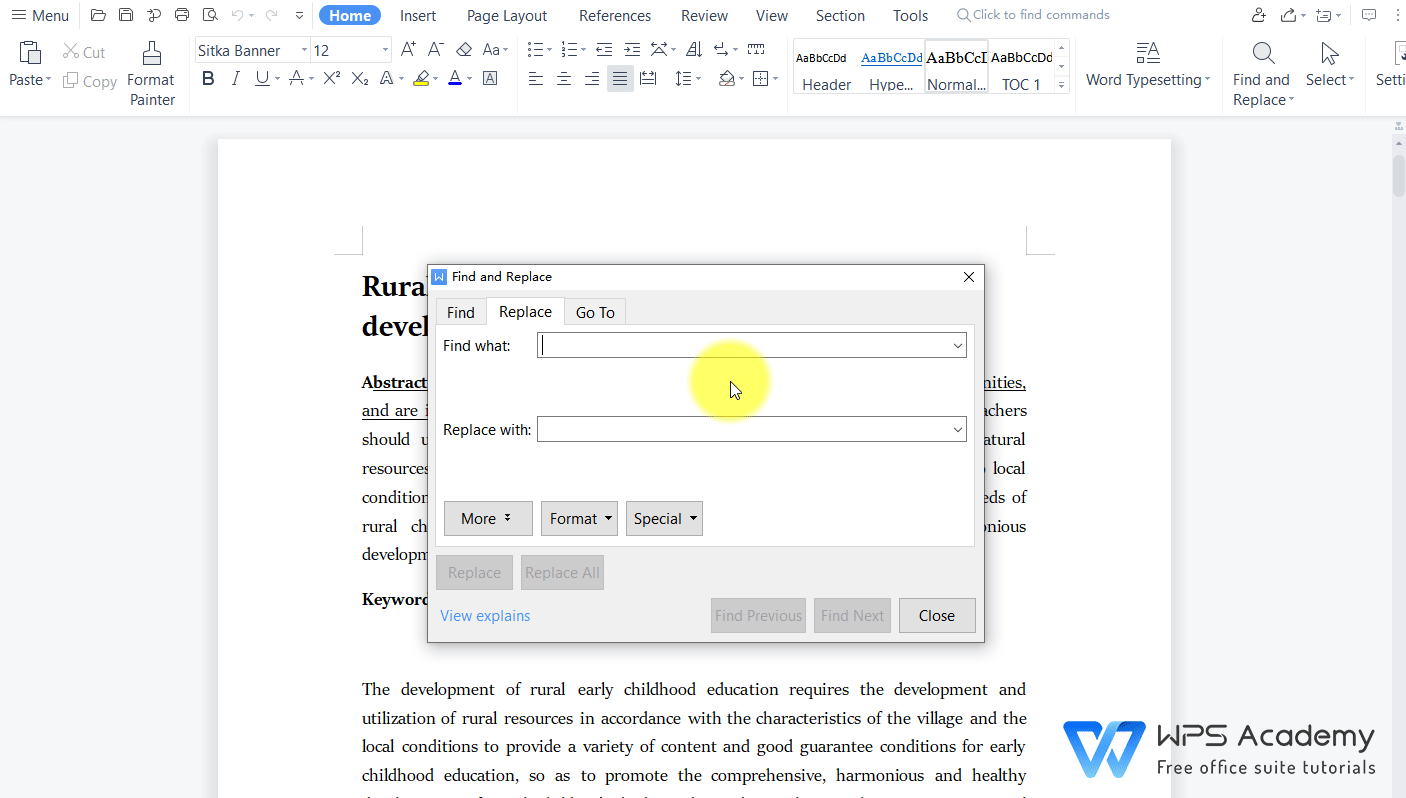Select the Italic formatting icon

236,78
